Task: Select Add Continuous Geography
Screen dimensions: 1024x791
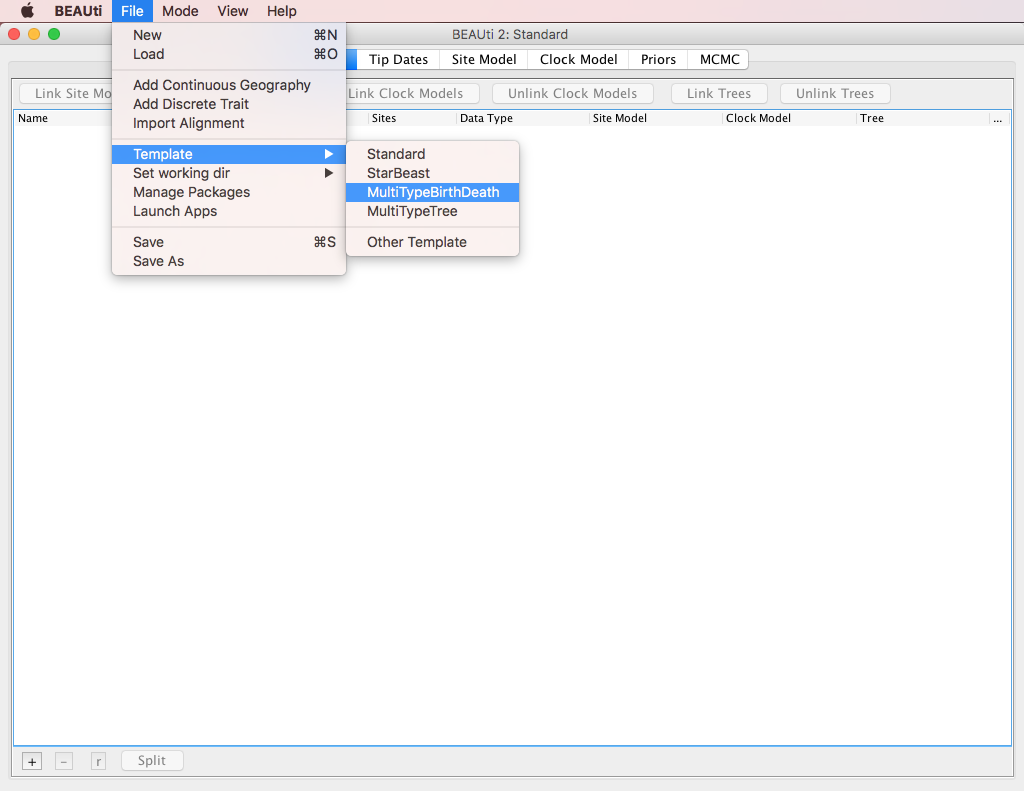Action: 229,85
